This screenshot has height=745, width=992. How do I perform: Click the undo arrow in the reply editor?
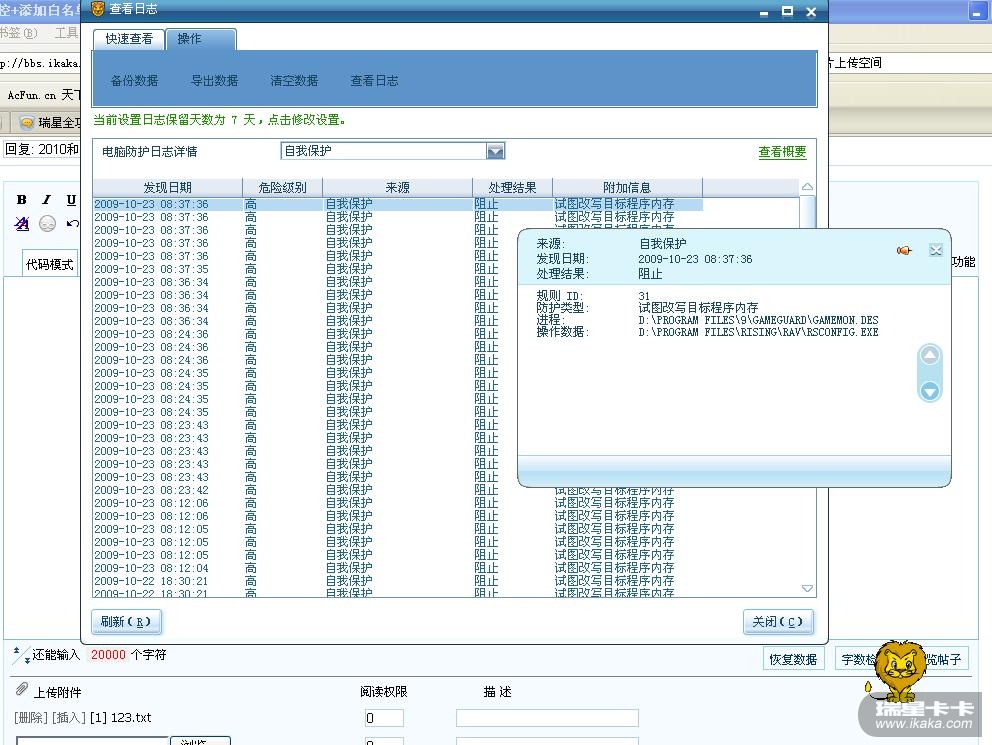pos(72,223)
